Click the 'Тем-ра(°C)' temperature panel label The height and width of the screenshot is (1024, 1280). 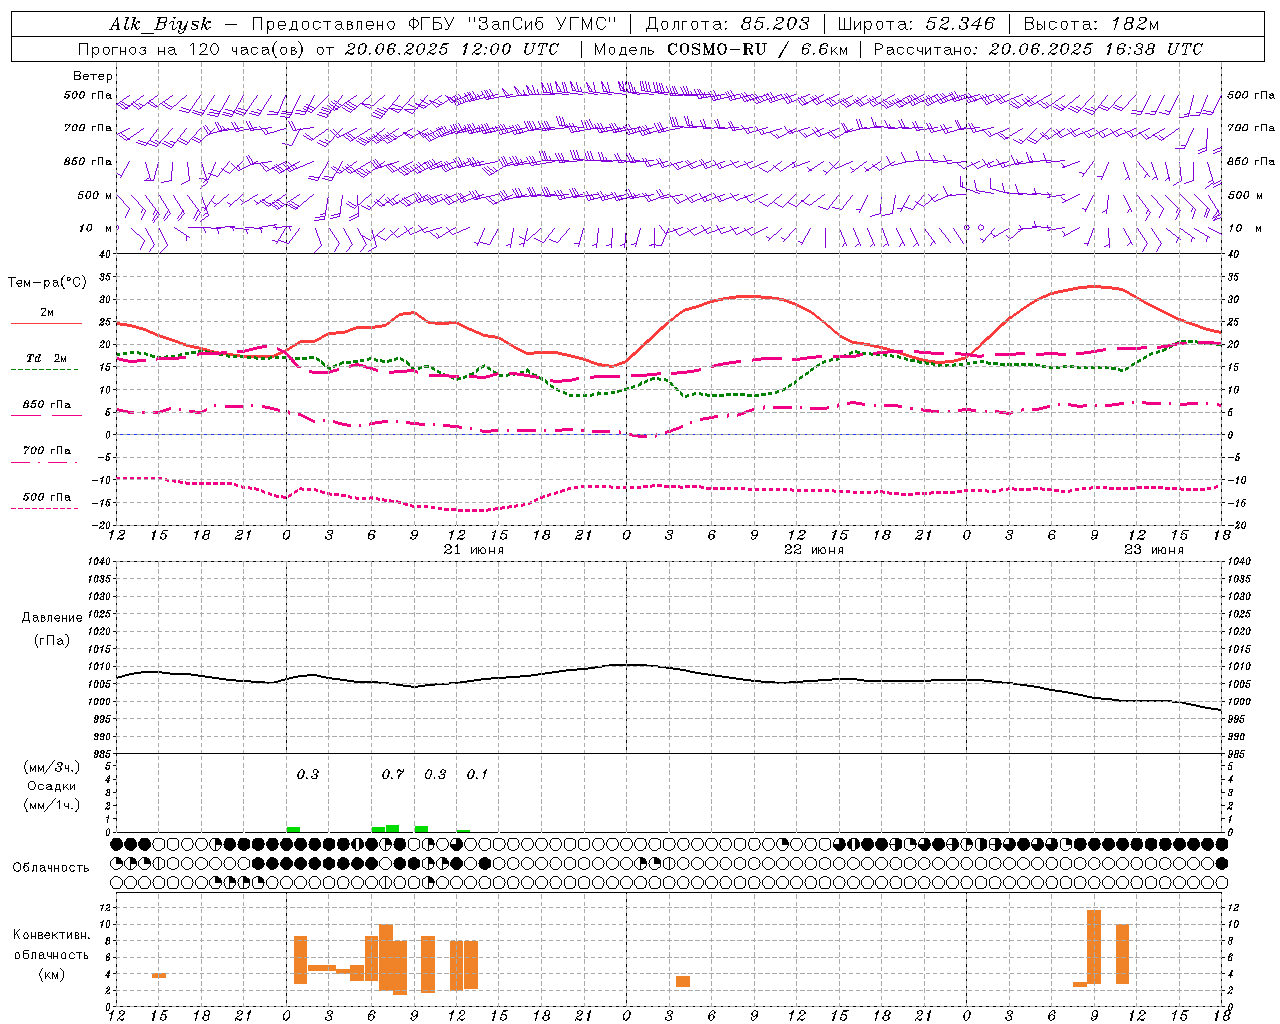click(x=47, y=283)
